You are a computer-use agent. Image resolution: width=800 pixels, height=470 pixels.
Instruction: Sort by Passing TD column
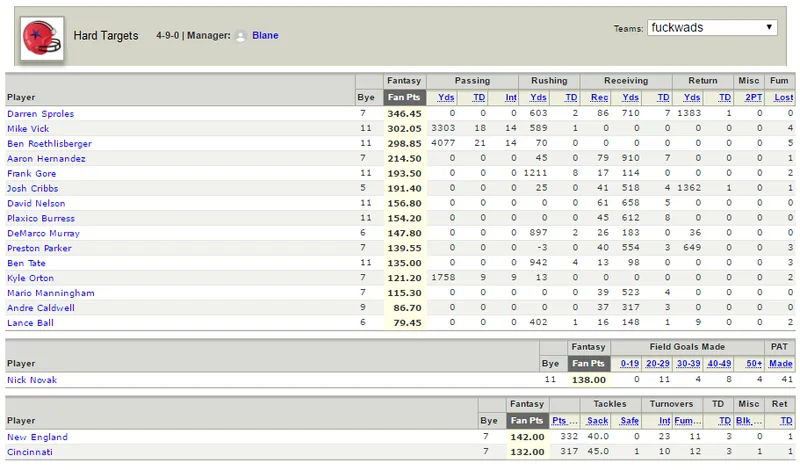click(479, 97)
